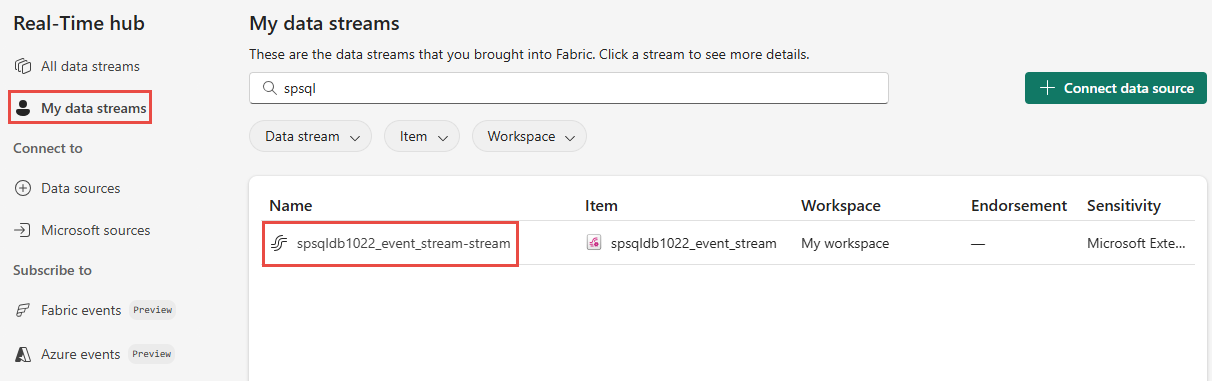This screenshot has height=381, width=1212.
Task: Click the search magnifier icon
Action: 269,88
